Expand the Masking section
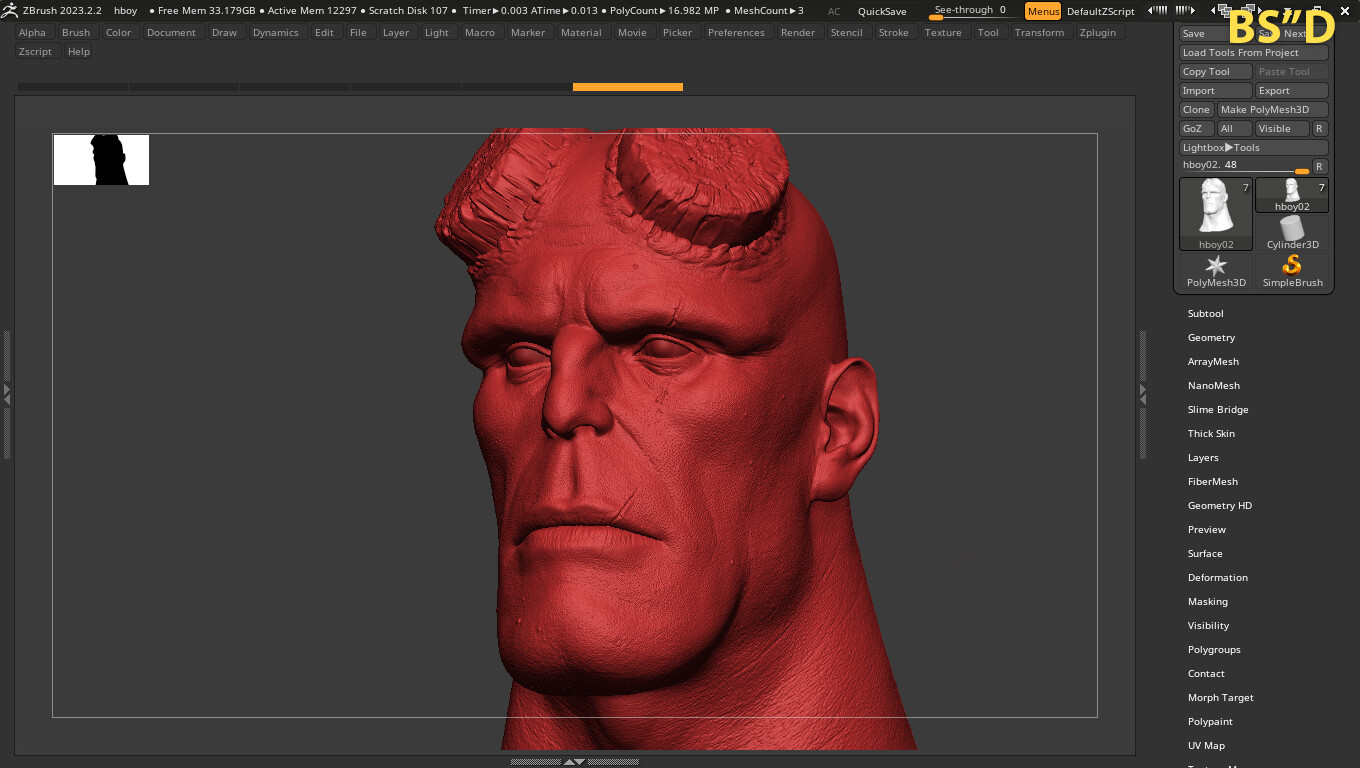 click(1207, 602)
